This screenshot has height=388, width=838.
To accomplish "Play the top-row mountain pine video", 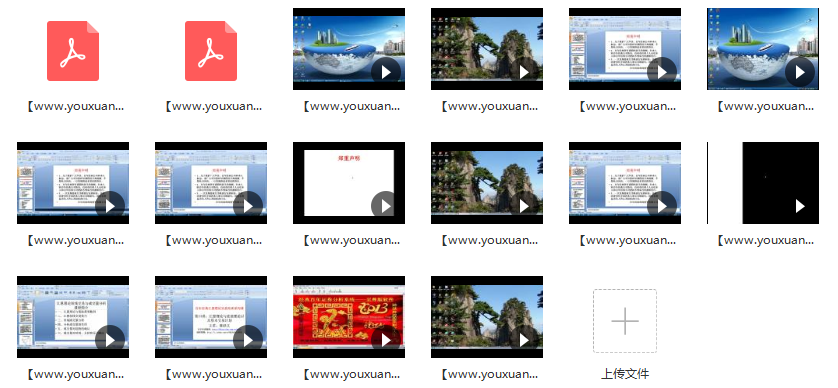I will click(x=524, y=72).
